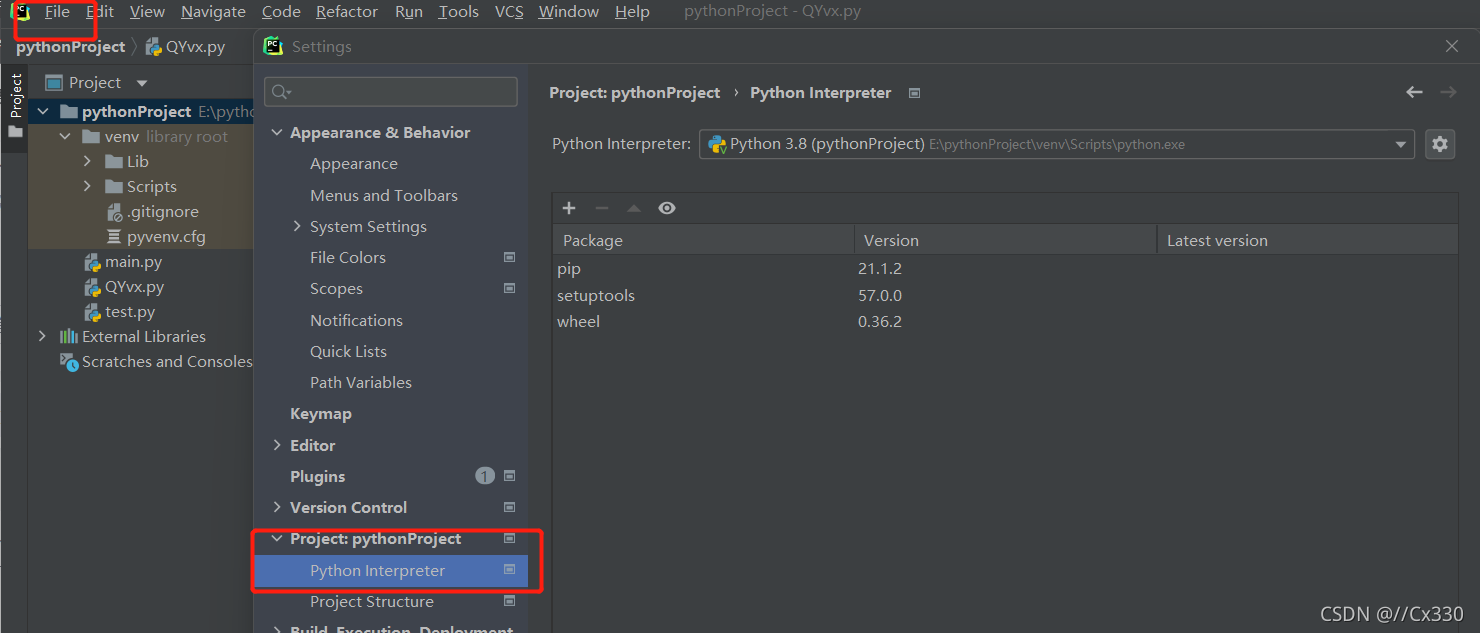Open the Run menu

coord(409,12)
